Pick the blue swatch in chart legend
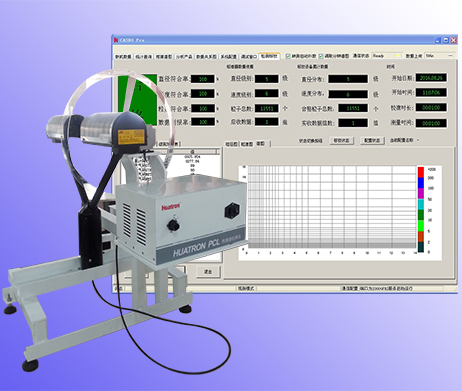This screenshot has height=391, width=462. click(x=421, y=183)
